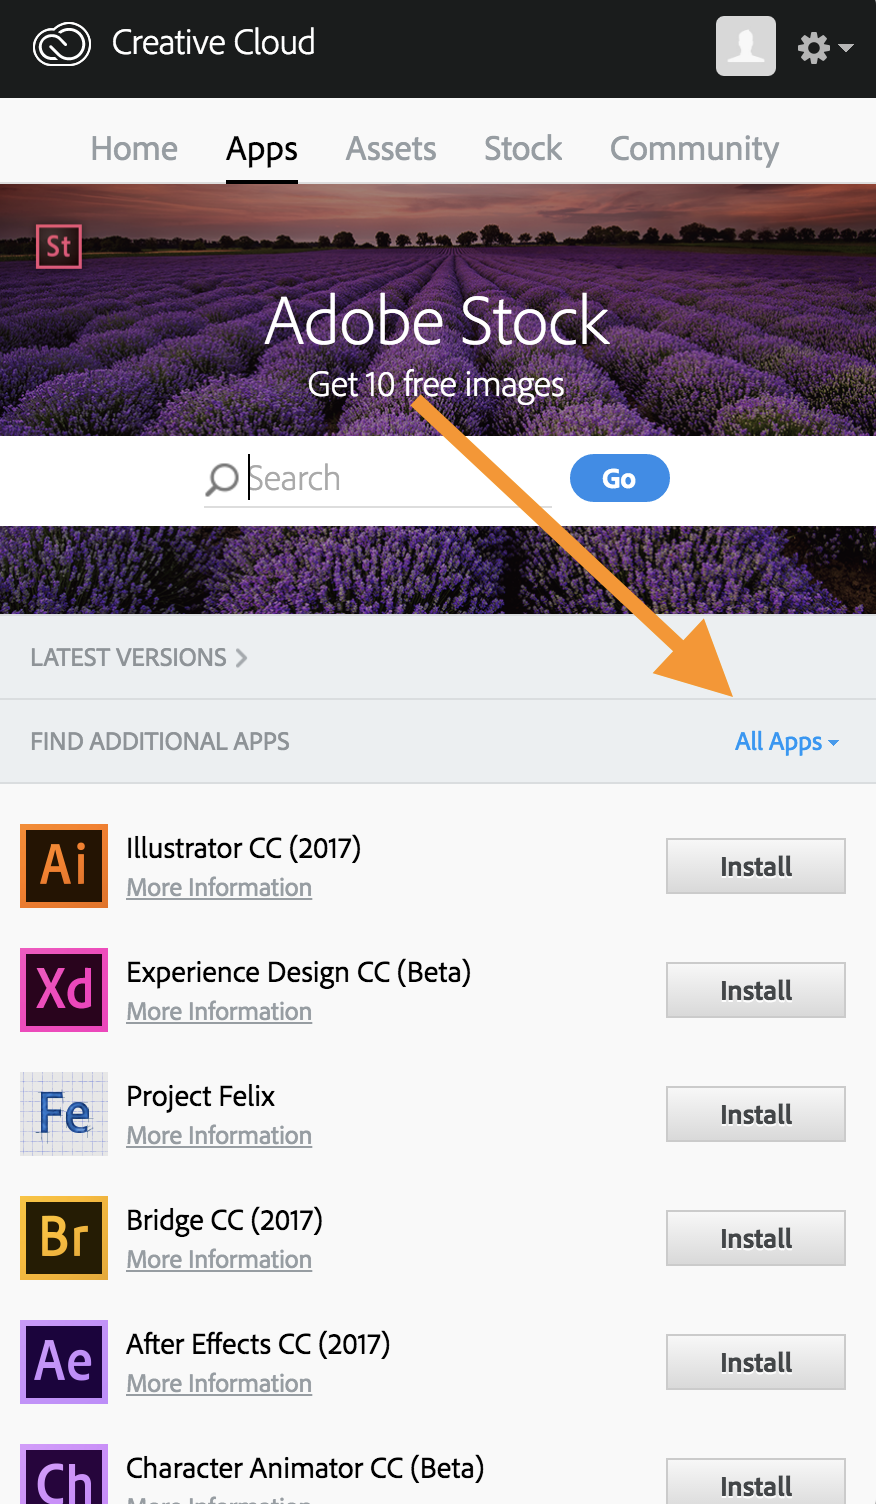Click the Bridge Br app icon
Image resolution: width=876 pixels, height=1504 pixels.
click(x=64, y=1238)
